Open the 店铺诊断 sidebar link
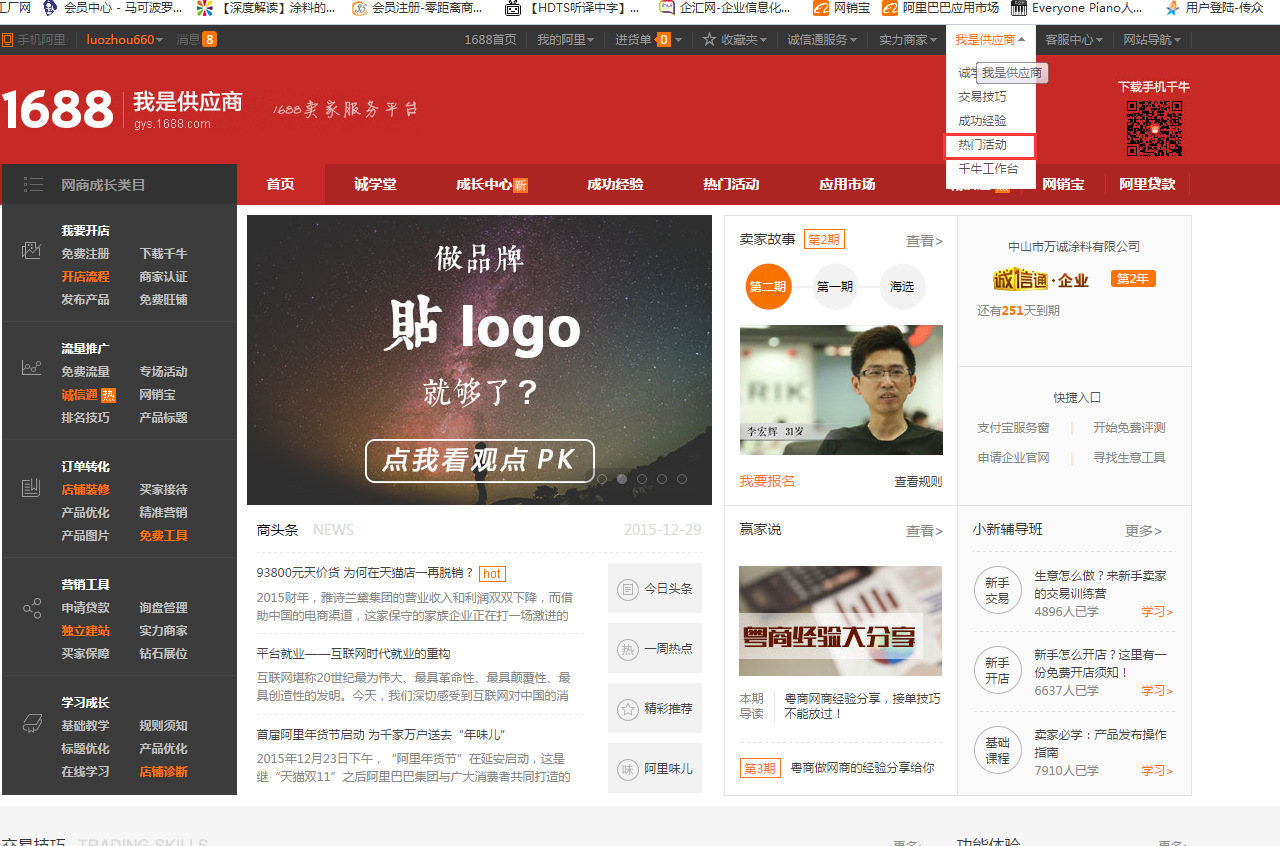Viewport: 1280px width, 846px height. coord(163,772)
